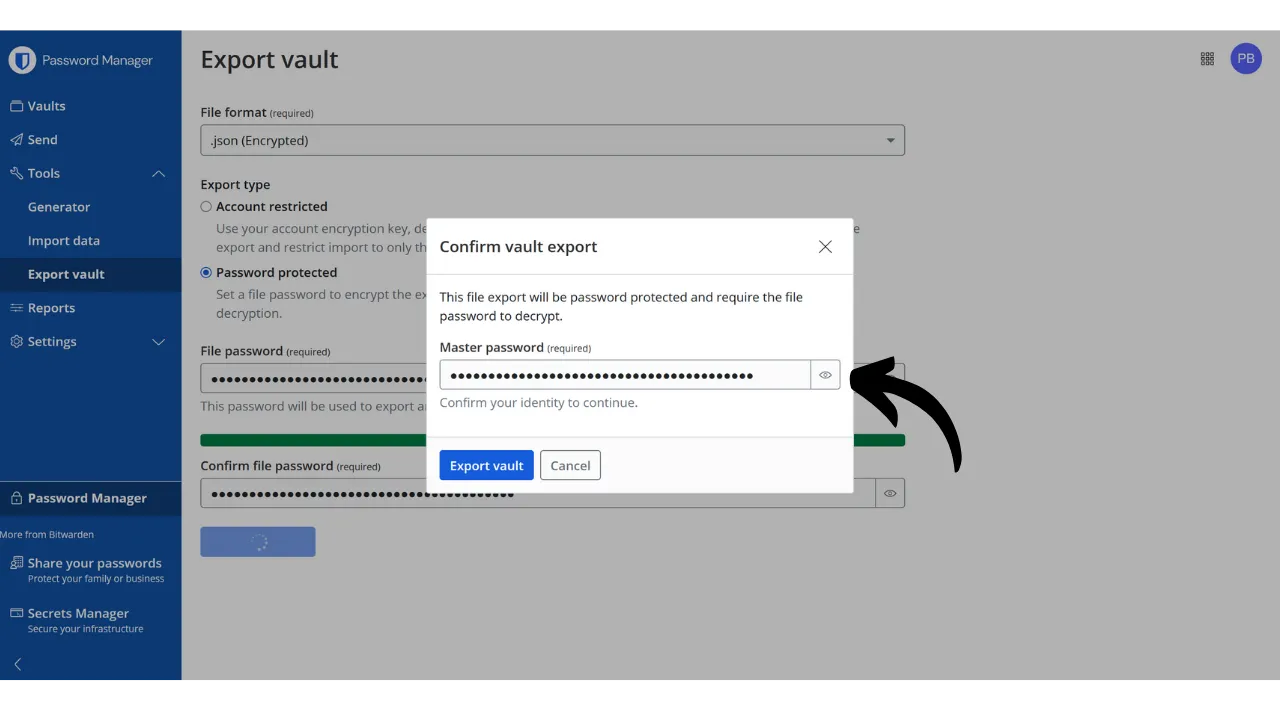Collapse the Tools section chevron

(158, 174)
